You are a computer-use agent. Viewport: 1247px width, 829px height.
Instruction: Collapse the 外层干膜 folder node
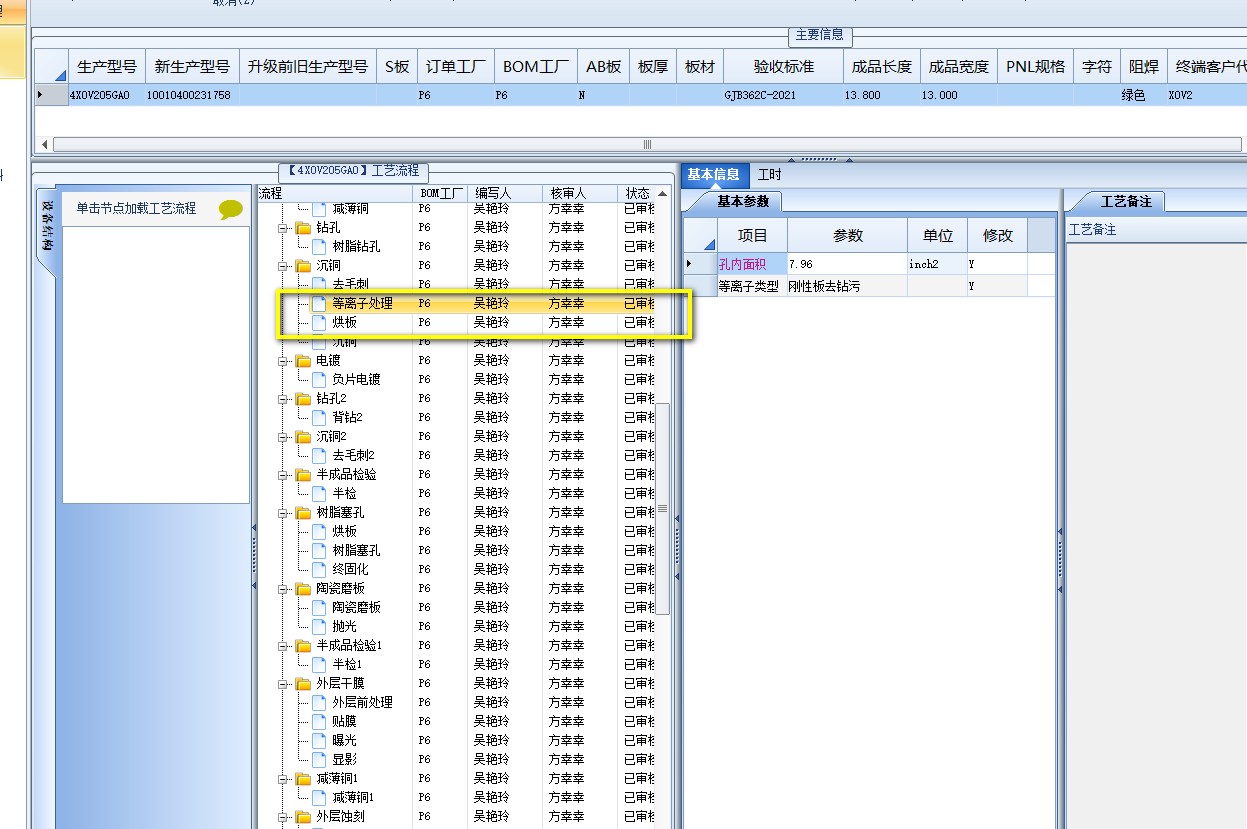click(x=284, y=684)
